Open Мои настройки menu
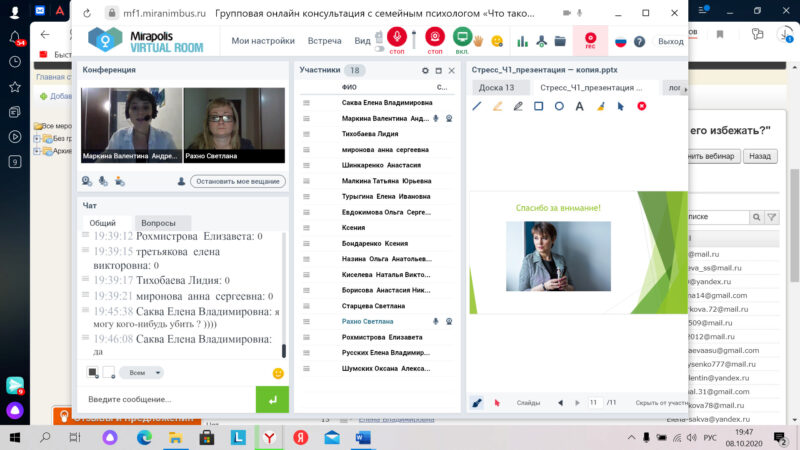This screenshot has width=800, height=450. coord(263,41)
